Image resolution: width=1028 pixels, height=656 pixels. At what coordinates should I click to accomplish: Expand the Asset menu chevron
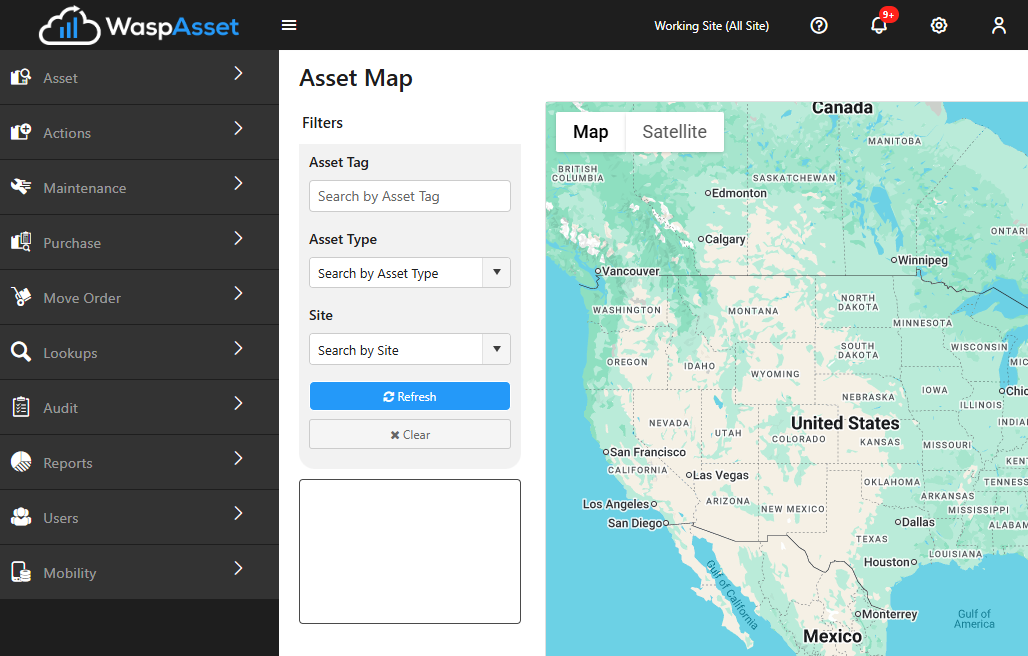(x=239, y=73)
